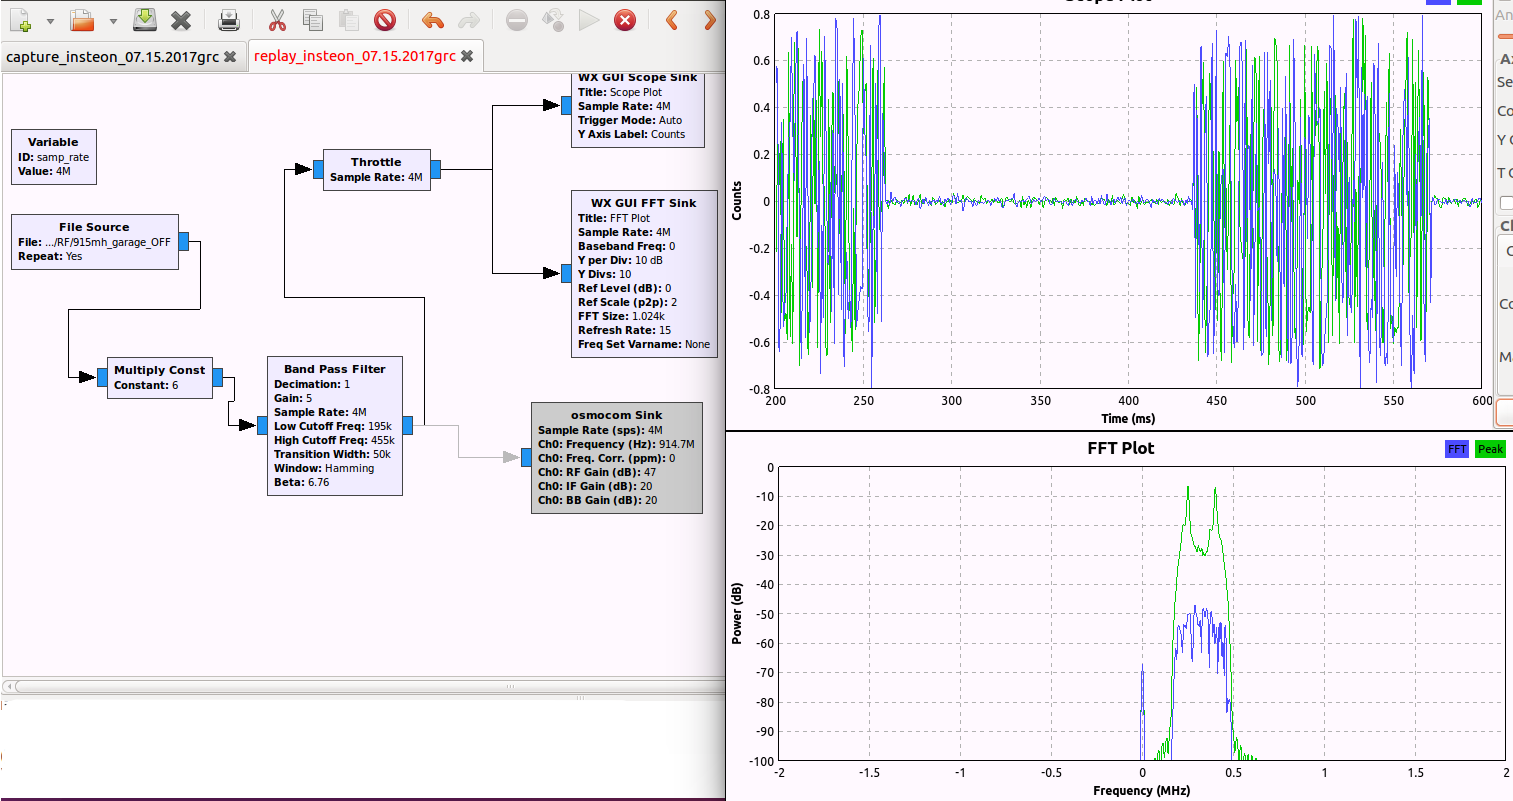Viewport: 1513px width, 801px height.
Task: Click the Open file folder icon
Action: (x=82, y=20)
